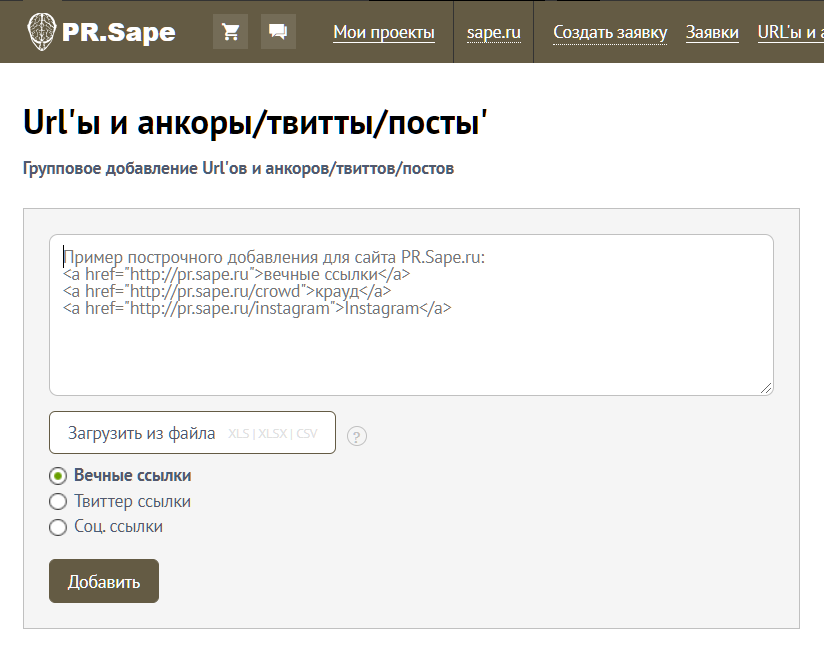Open the Мои проекты menu link

click(x=384, y=33)
